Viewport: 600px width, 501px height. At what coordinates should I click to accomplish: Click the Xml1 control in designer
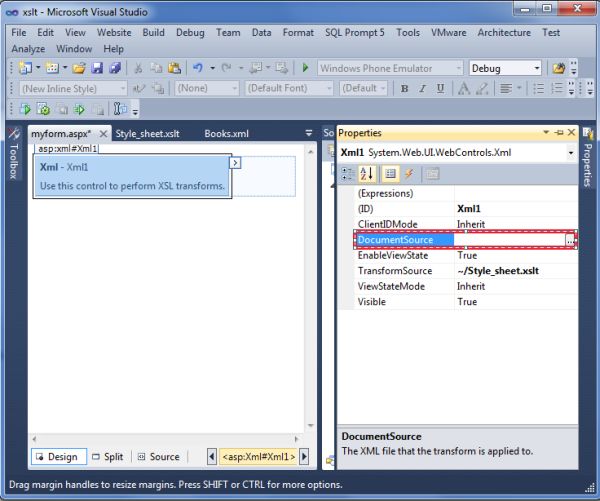tap(132, 176)
